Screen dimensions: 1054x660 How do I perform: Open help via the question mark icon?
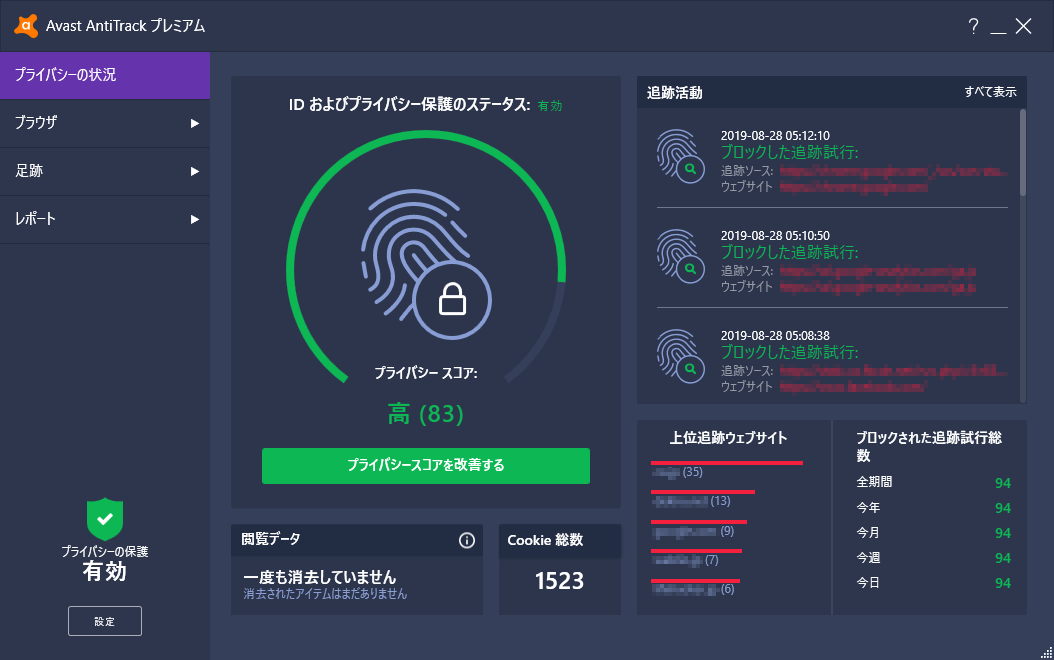(973, 28)
